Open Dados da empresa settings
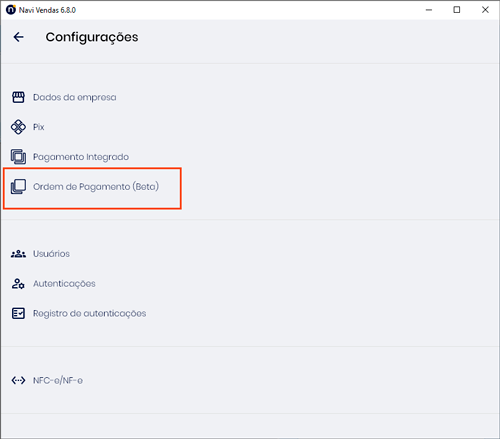 (x=75, y=97)
